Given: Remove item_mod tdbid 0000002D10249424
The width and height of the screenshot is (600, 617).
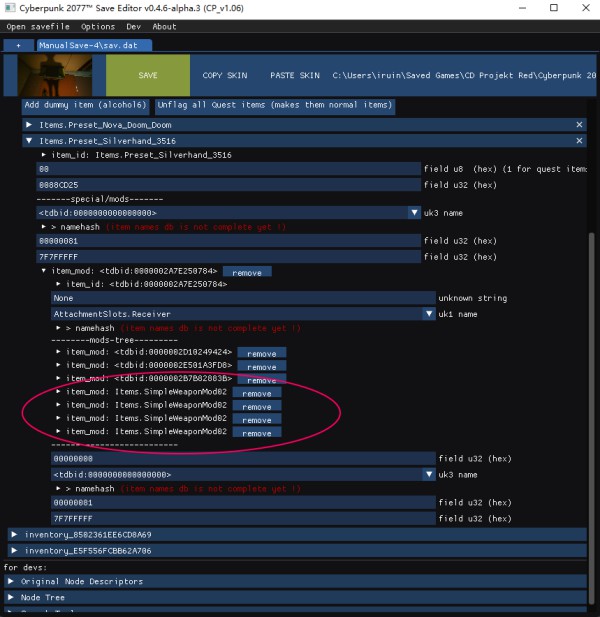Looking at the screenshot, I should point(262,353).
